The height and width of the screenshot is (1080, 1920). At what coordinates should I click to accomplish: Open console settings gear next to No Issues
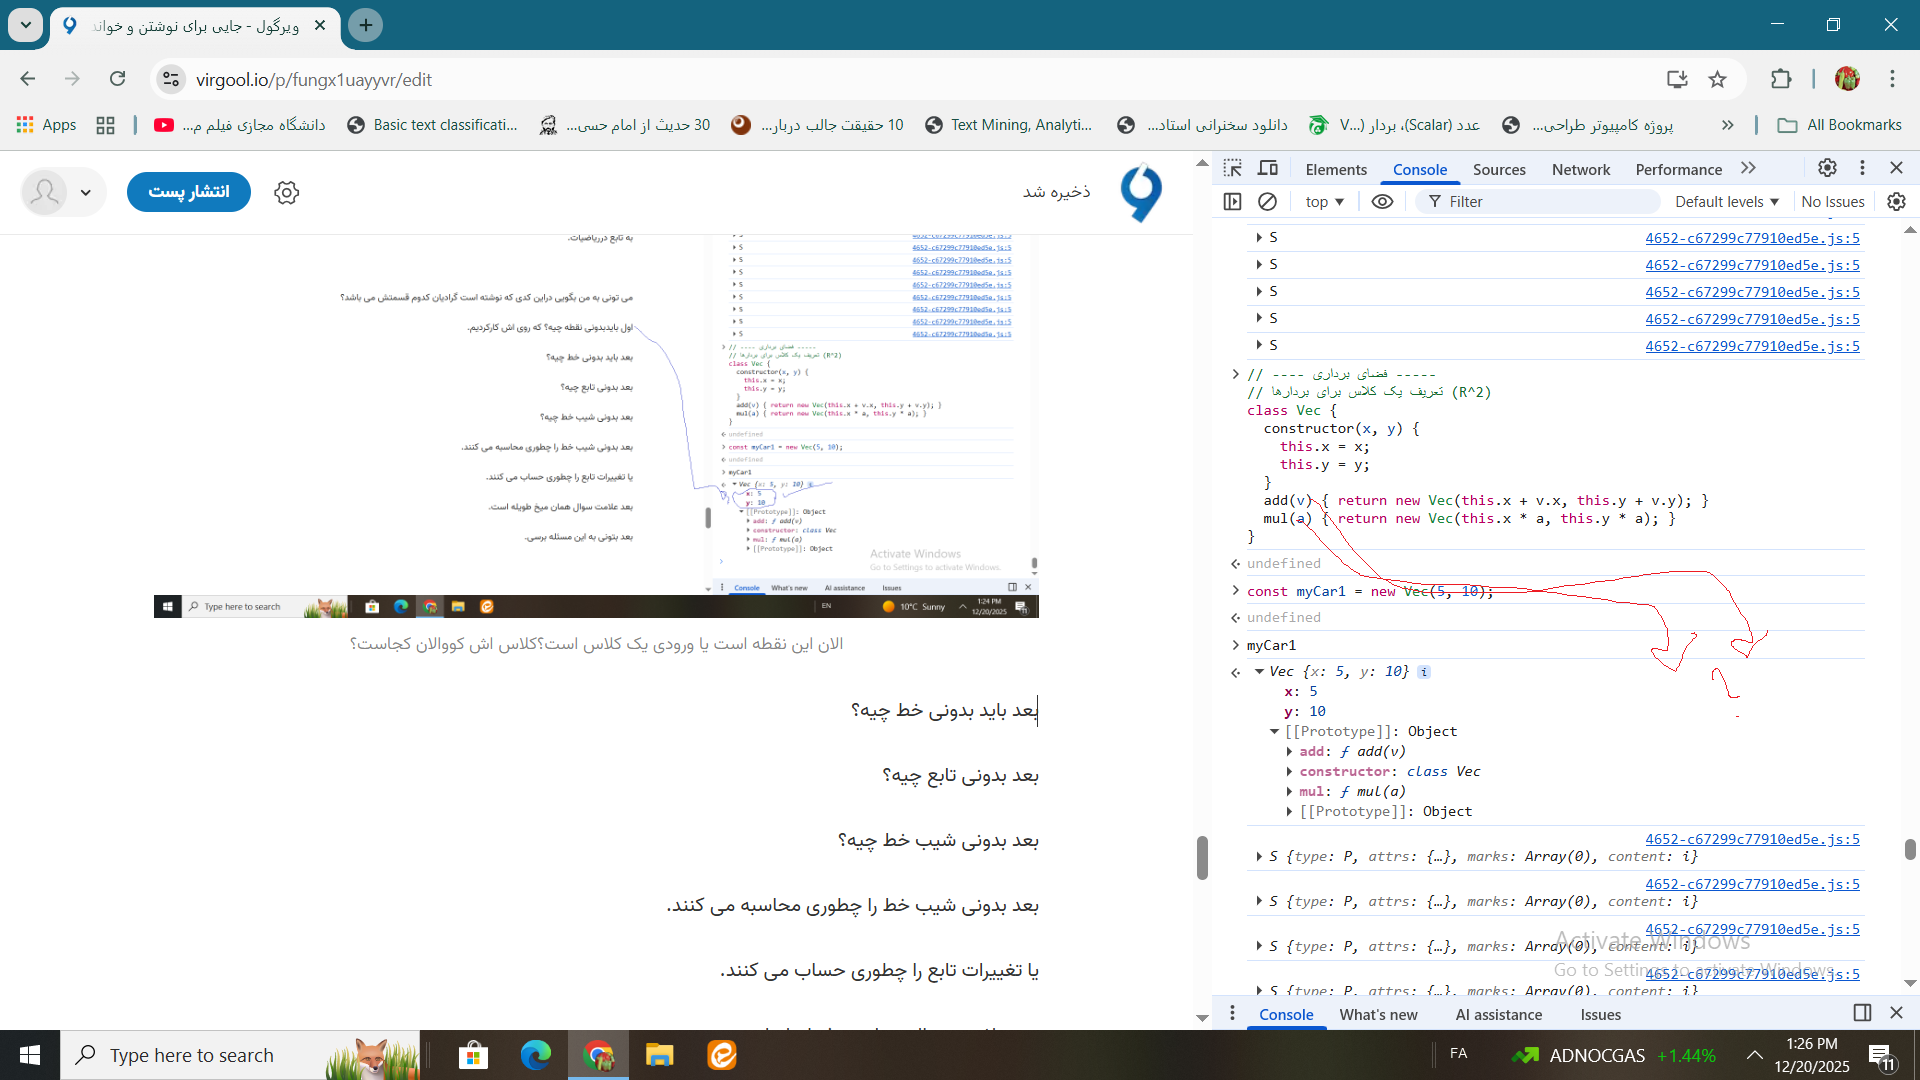1896,201
